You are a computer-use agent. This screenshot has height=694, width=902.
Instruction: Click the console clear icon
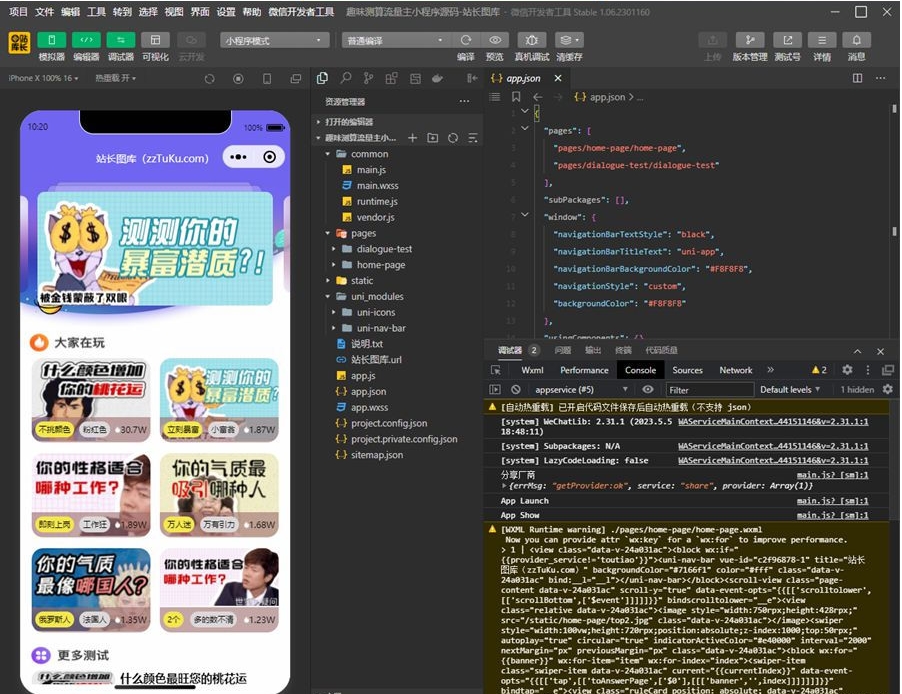516,390
